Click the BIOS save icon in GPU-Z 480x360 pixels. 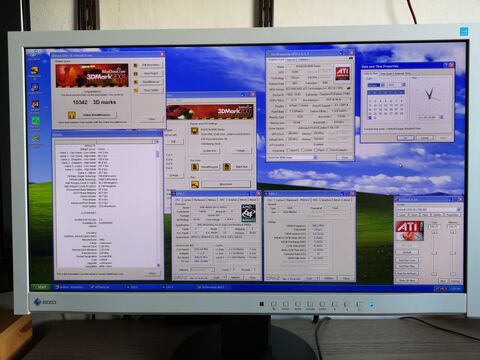[x=348, y=89]
